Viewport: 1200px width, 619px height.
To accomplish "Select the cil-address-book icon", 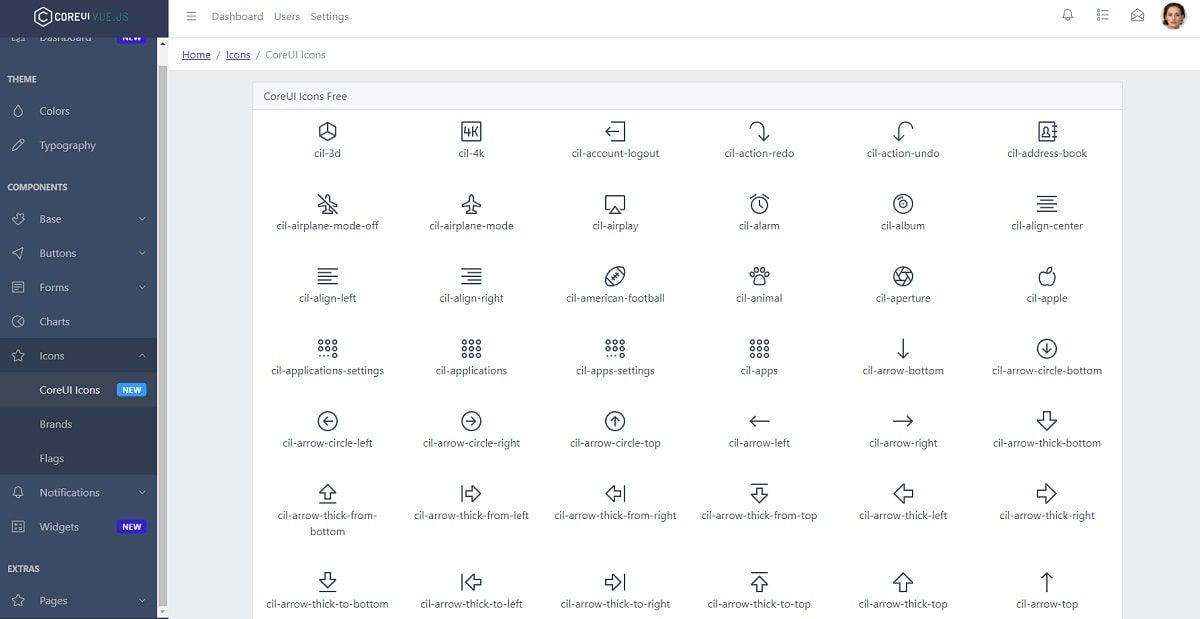I will [1047, 131].
